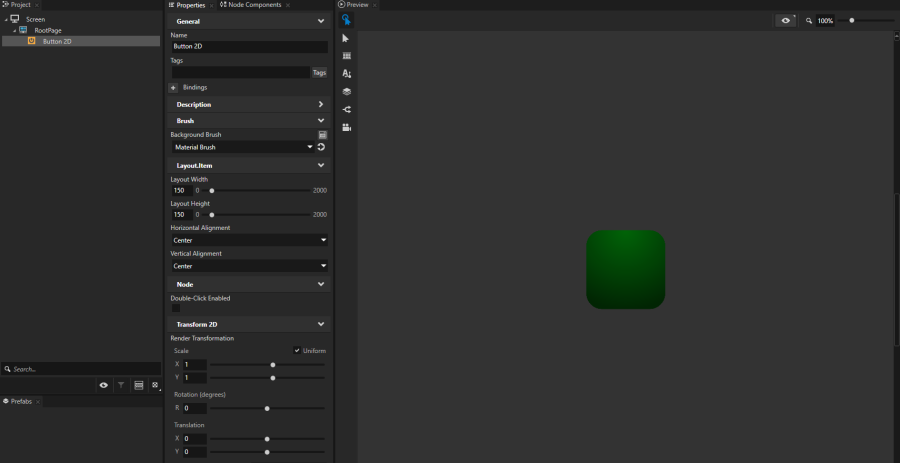Toggle the eye visibility button in Preview
The height and width of the screenshot is (463, 900).
[786, 20]
